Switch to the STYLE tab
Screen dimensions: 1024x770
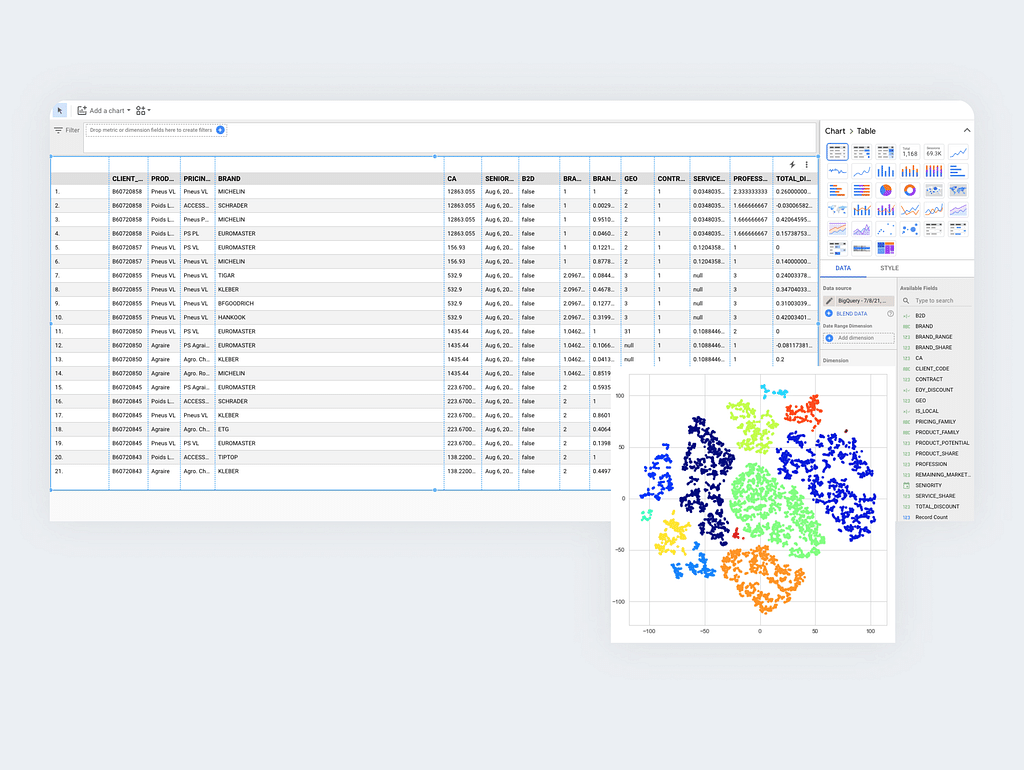coord(888,268)
